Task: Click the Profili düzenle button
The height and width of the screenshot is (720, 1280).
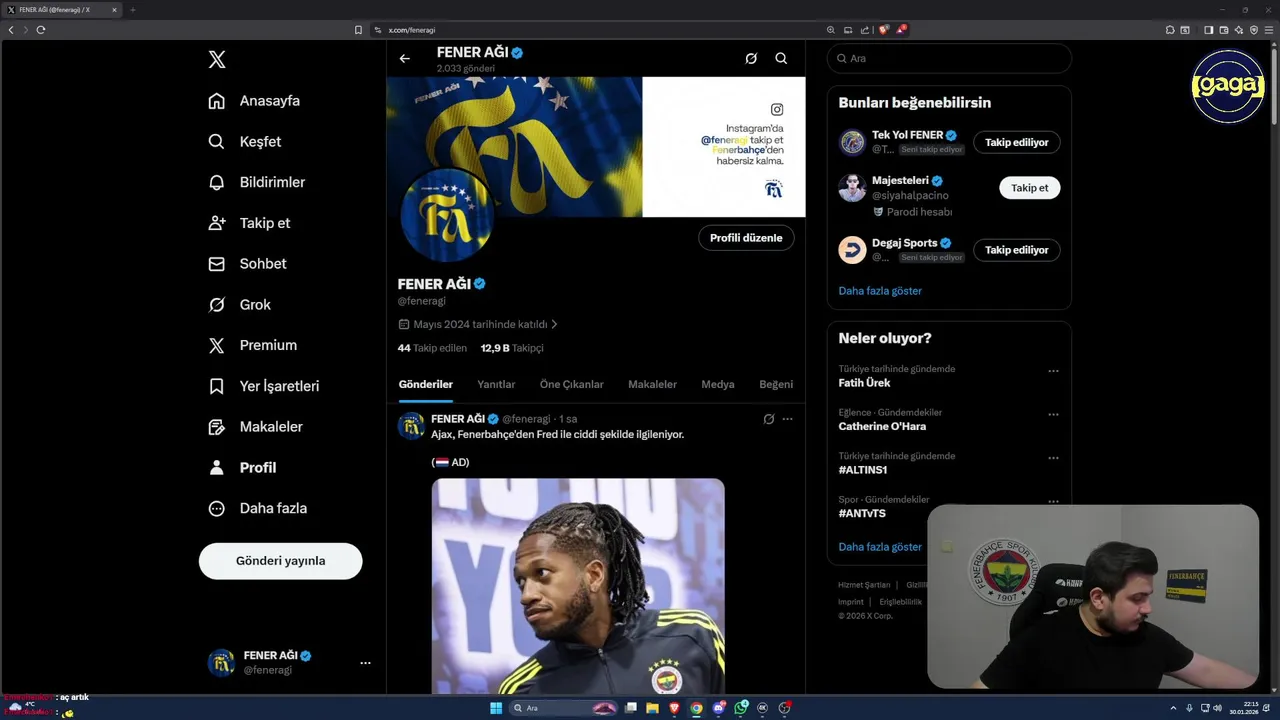Action: (x=746, y=238)
